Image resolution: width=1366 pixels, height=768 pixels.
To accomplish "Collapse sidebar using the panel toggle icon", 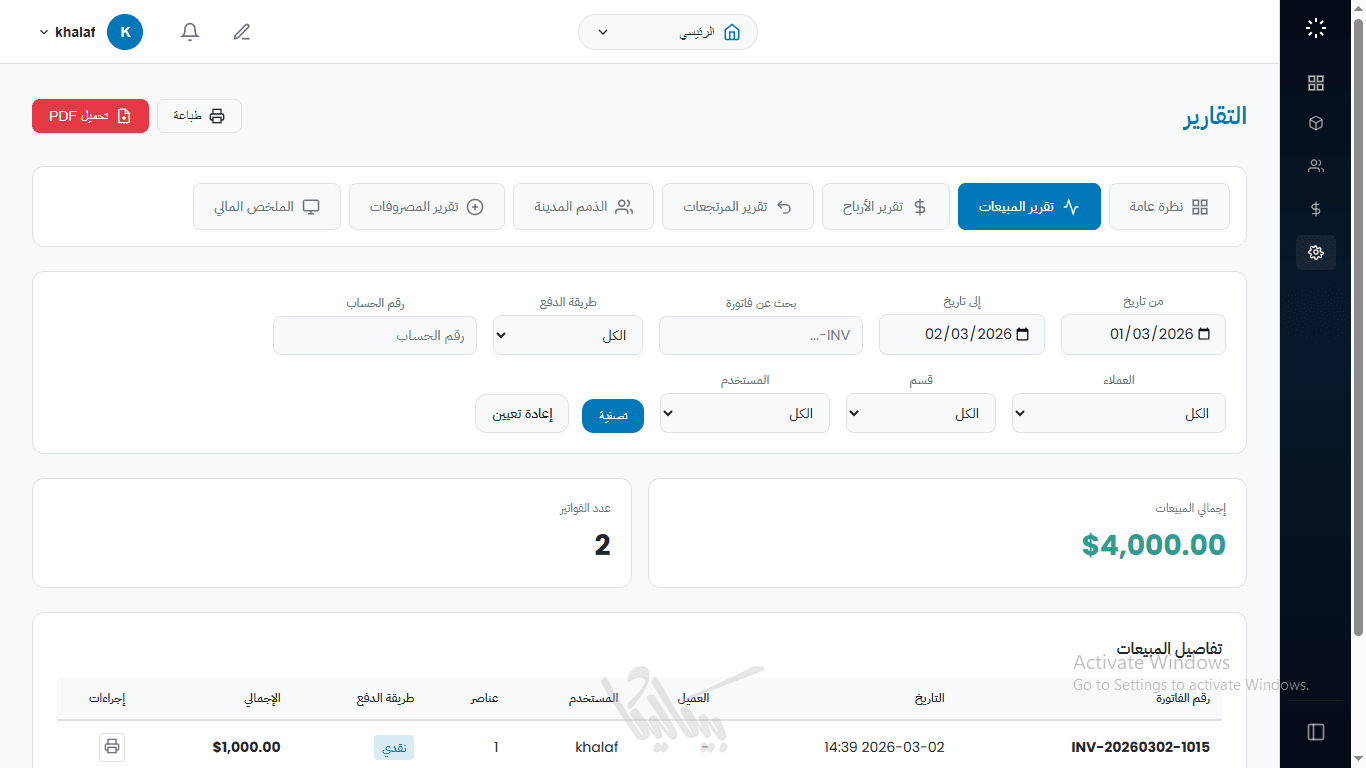I will 1316,732.
